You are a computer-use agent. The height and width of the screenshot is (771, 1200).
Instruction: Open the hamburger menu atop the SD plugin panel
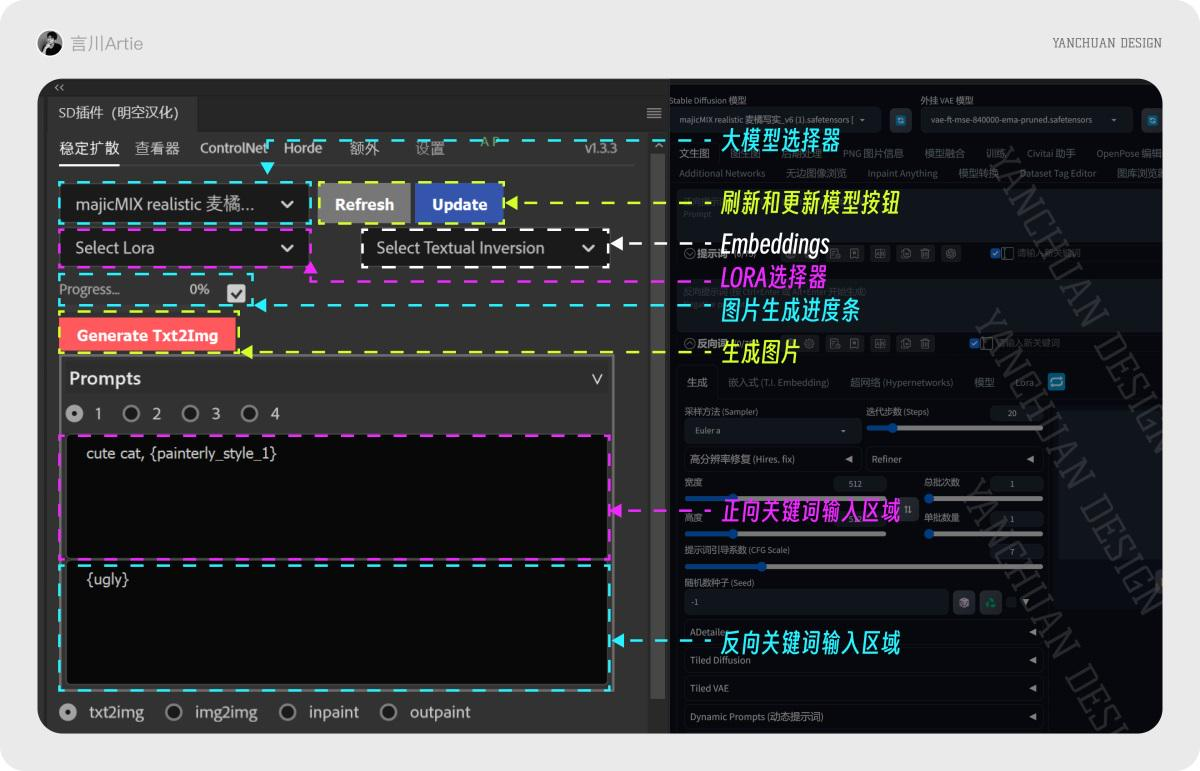(653, 113)
